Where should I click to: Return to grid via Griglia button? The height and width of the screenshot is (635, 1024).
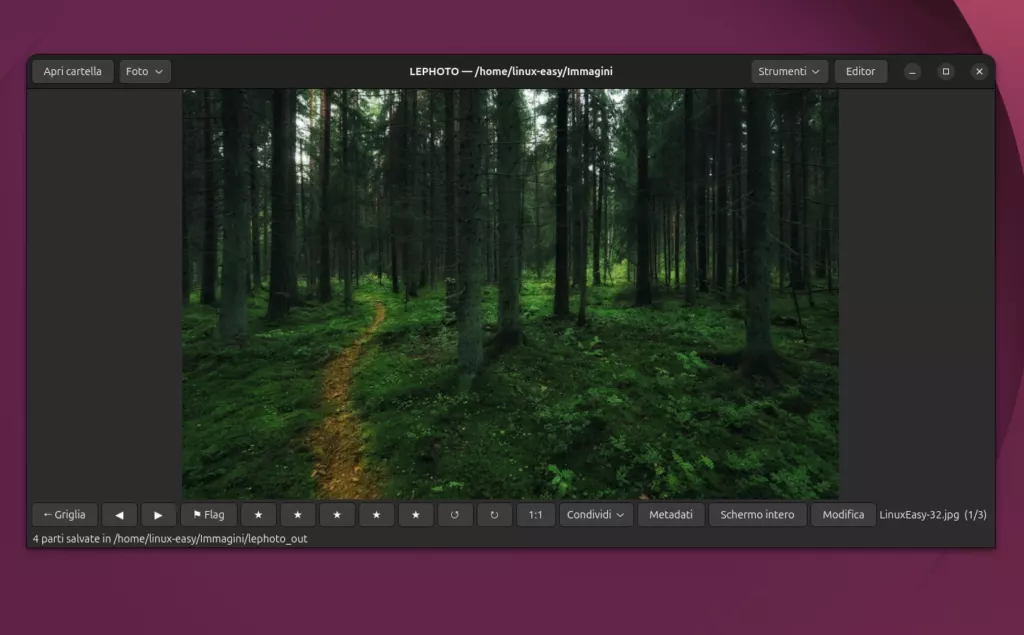click(x=65, y=515)
